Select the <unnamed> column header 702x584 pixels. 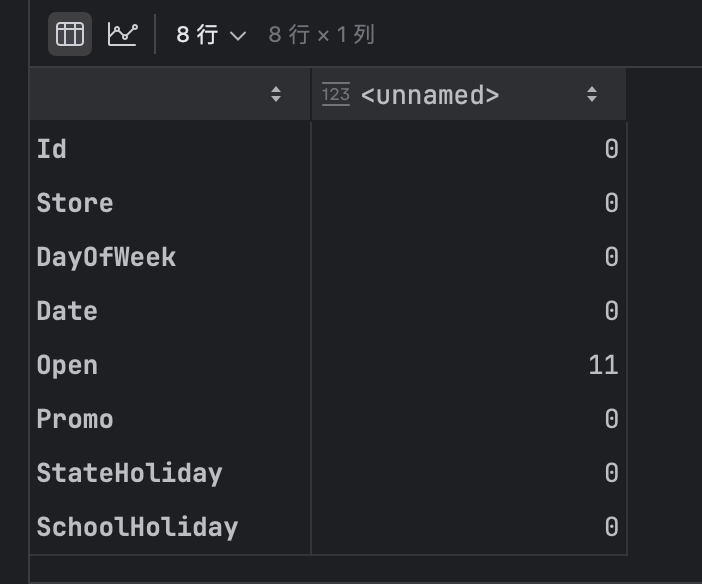coord(430,95)
